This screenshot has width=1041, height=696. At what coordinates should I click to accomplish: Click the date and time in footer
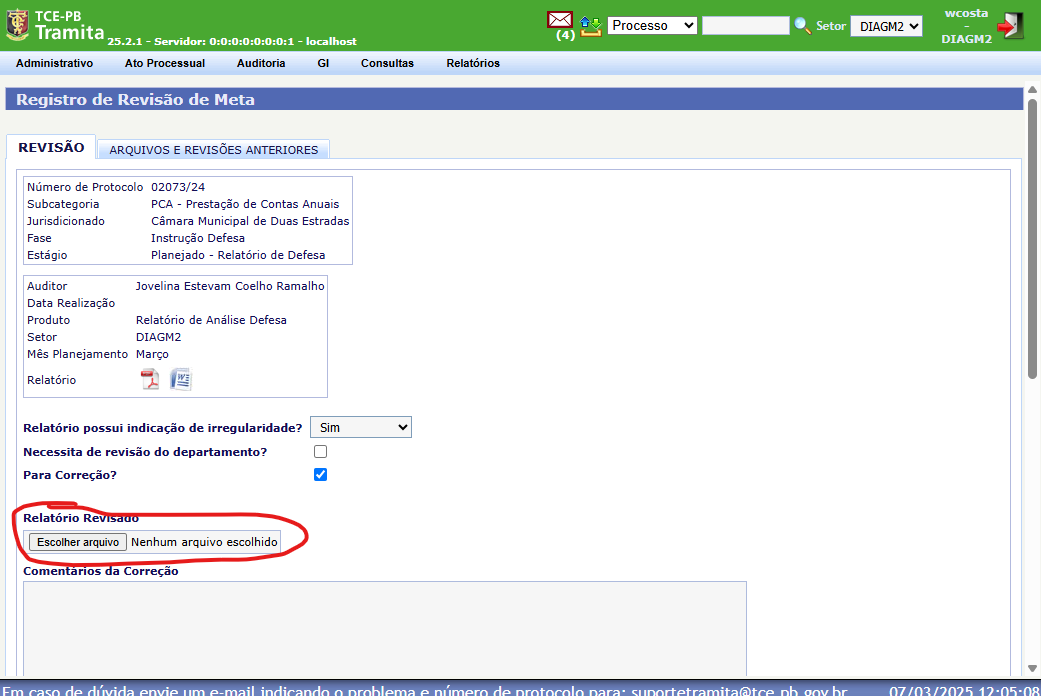pos(964,691)
